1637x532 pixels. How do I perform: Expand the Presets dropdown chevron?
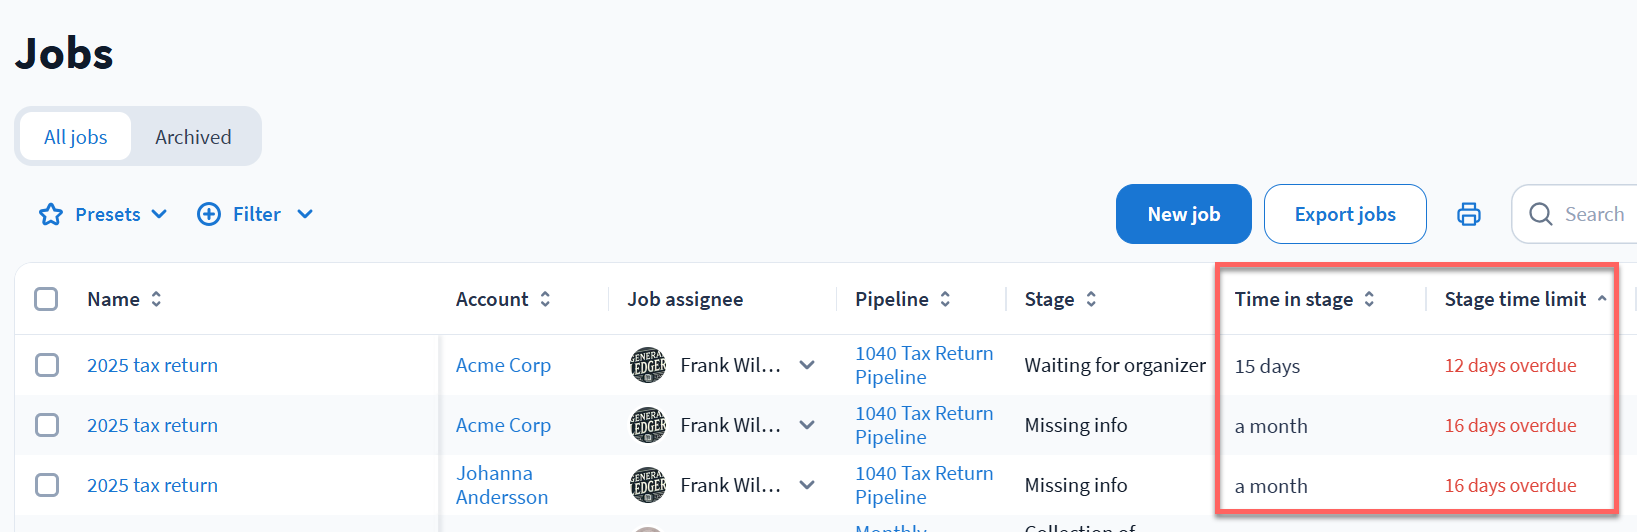pyautogui.click(x=159, y=214)
